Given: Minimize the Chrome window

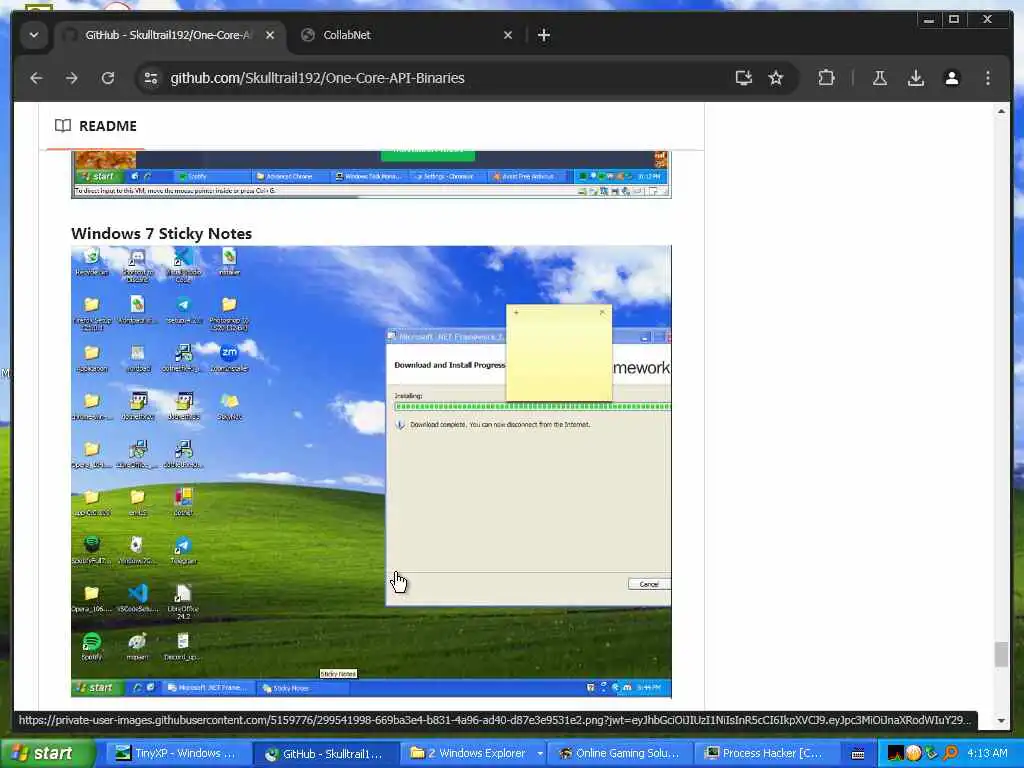Looking at the screenshot, I should (x=929, y=20).
